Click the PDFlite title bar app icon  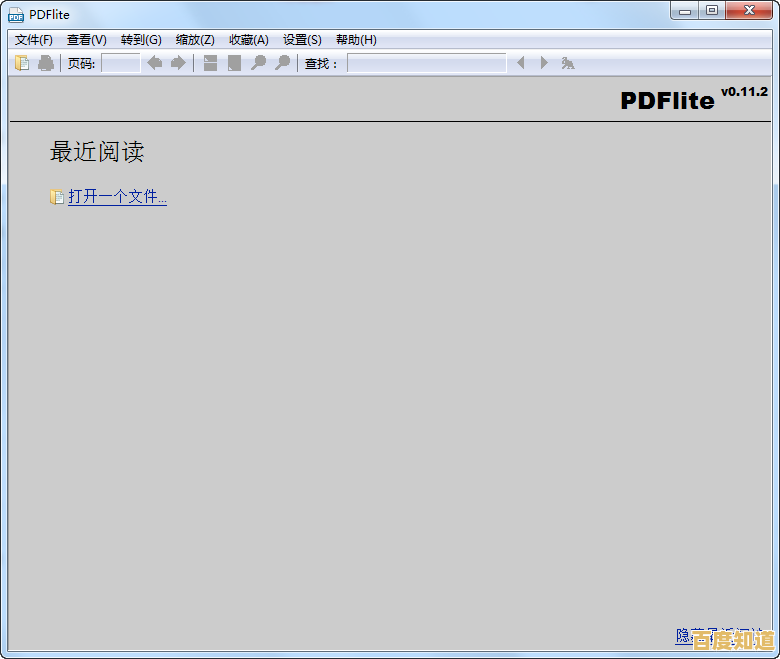tap(16, 15)
